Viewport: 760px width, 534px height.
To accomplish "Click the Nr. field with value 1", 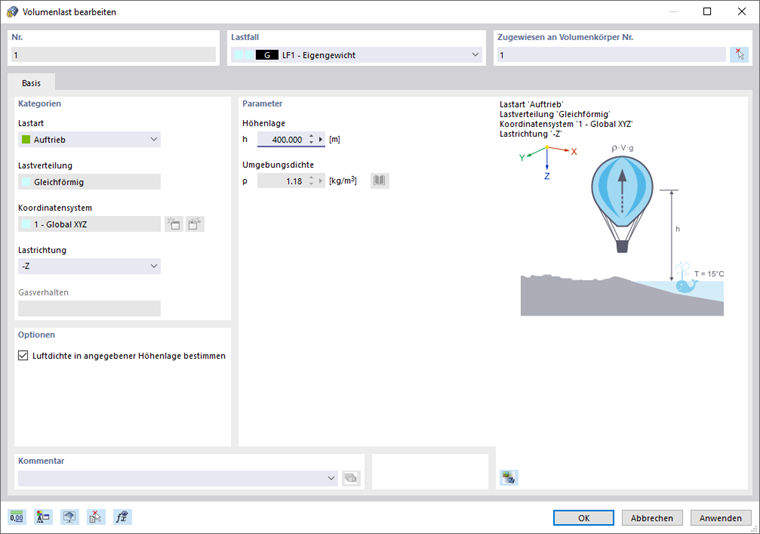I will click(x=113, y=55).
